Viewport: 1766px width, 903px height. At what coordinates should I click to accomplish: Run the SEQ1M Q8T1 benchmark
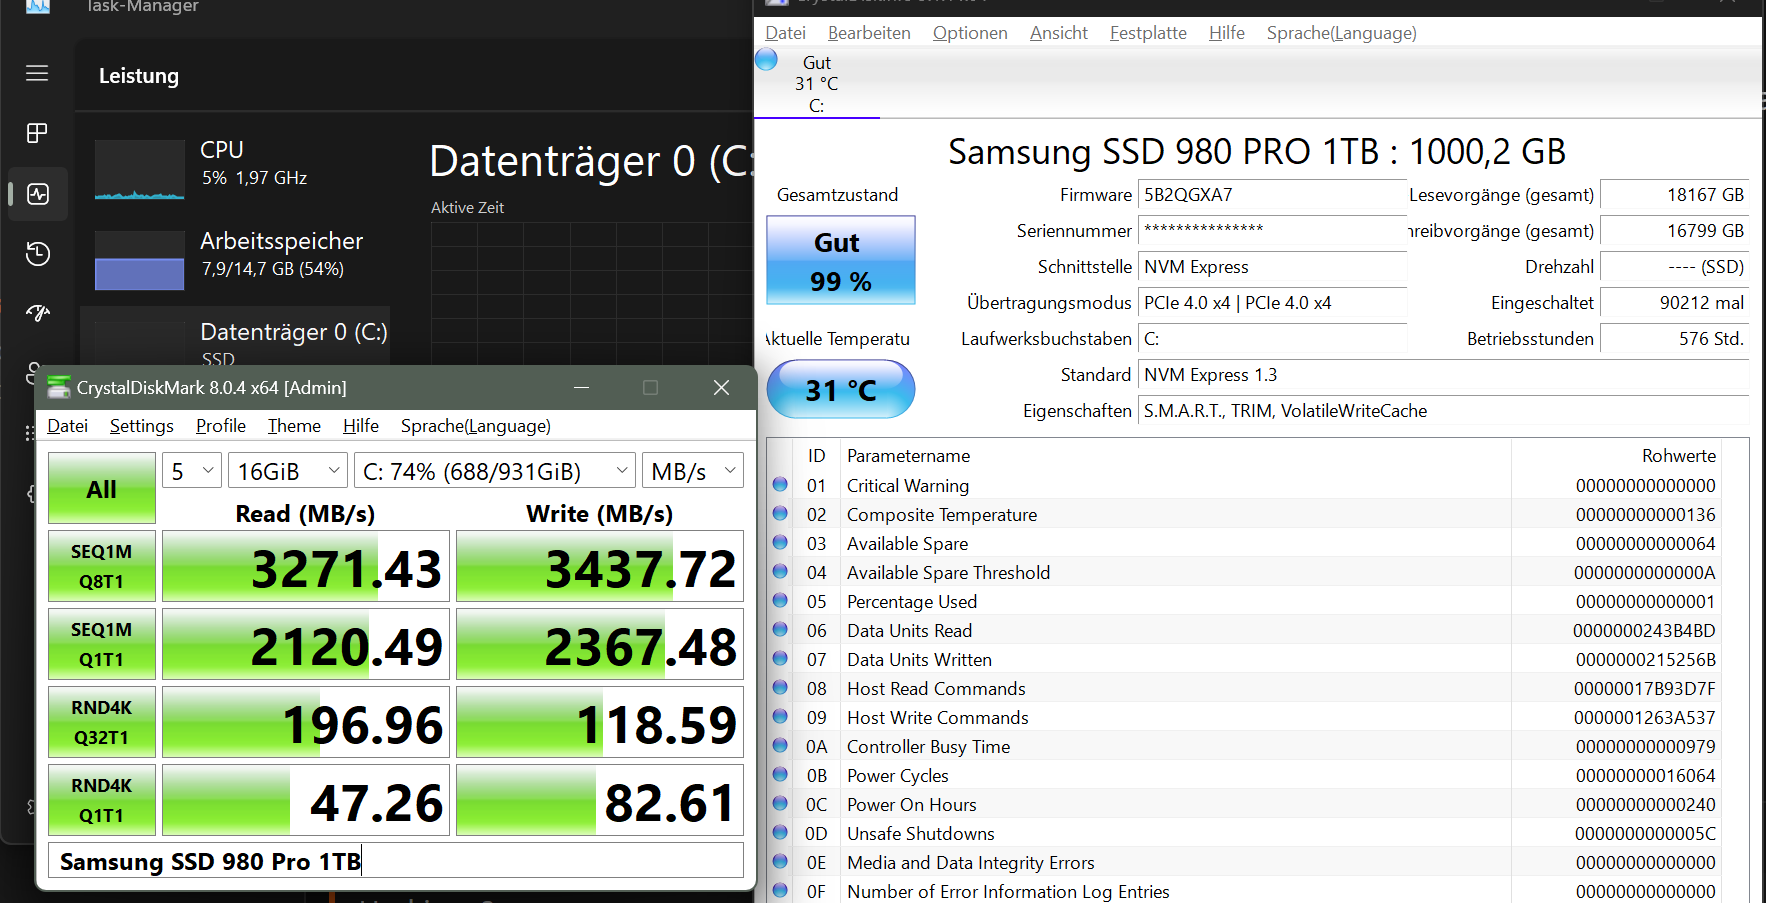pos(102,566)
